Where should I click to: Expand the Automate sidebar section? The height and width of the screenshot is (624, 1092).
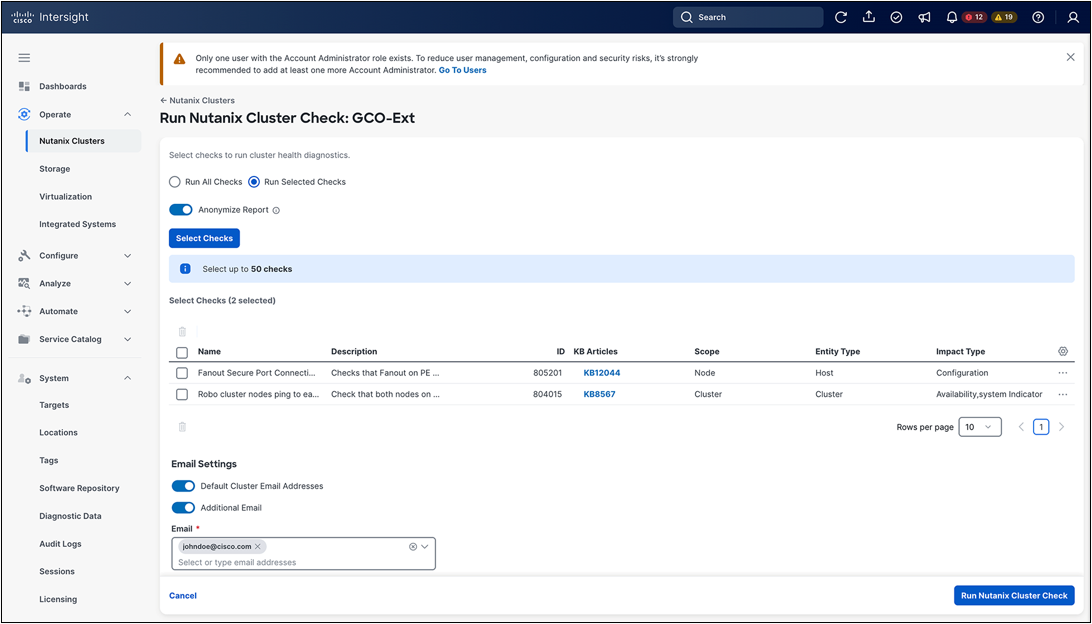(127, 311)
